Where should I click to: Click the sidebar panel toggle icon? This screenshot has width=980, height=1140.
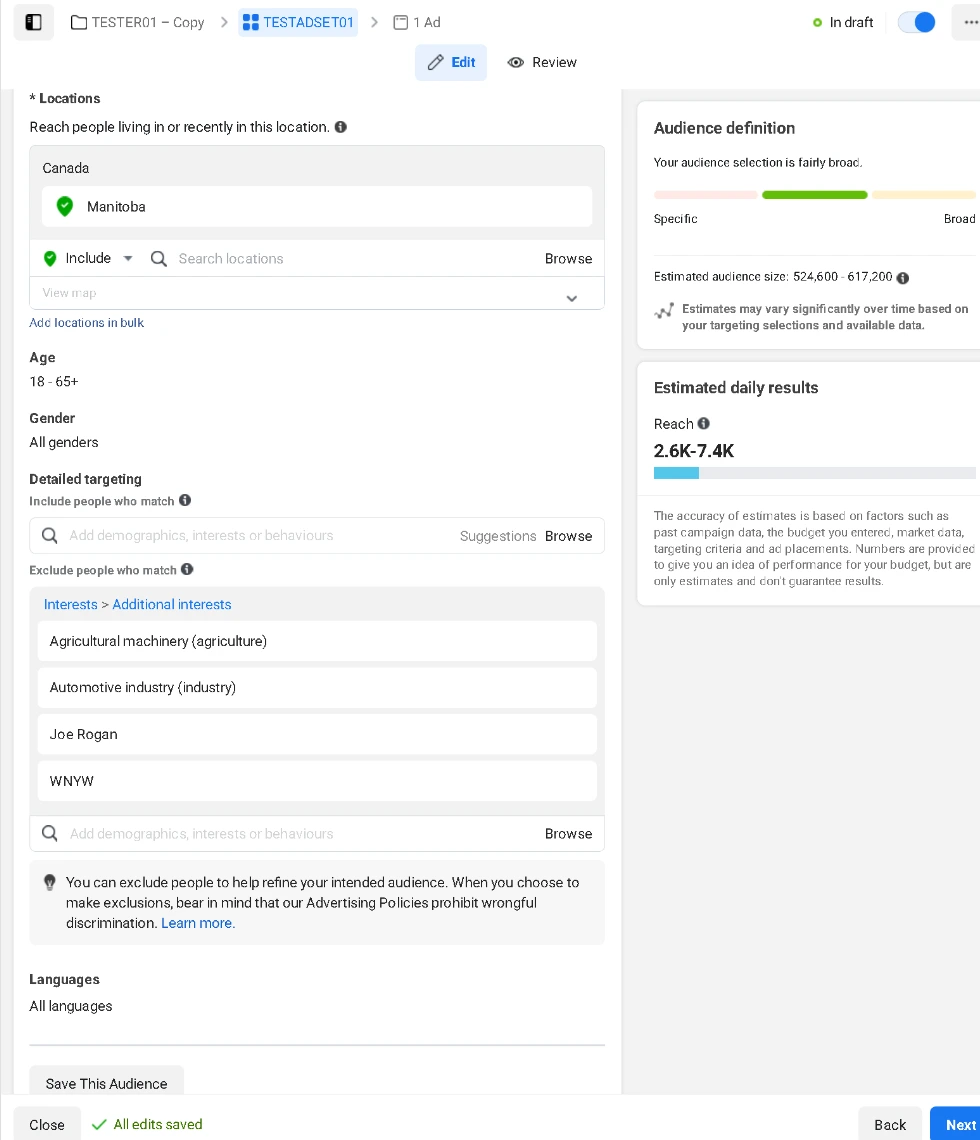[x=33, y=22]
